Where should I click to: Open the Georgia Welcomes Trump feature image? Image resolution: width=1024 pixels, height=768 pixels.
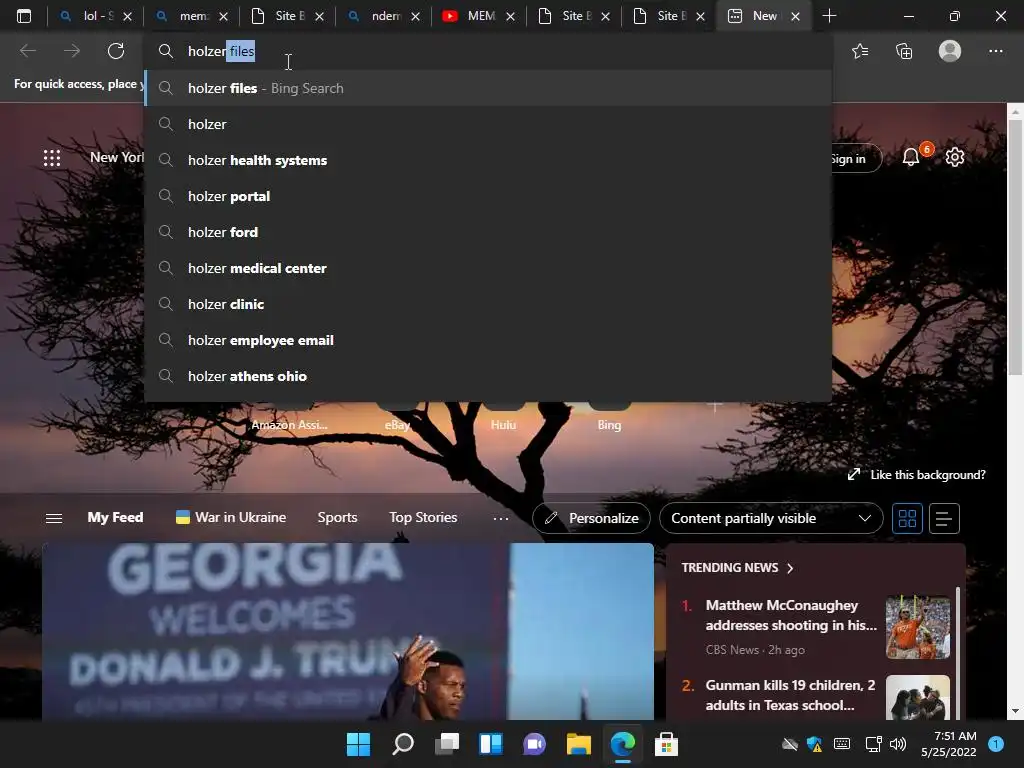point(347,632)
